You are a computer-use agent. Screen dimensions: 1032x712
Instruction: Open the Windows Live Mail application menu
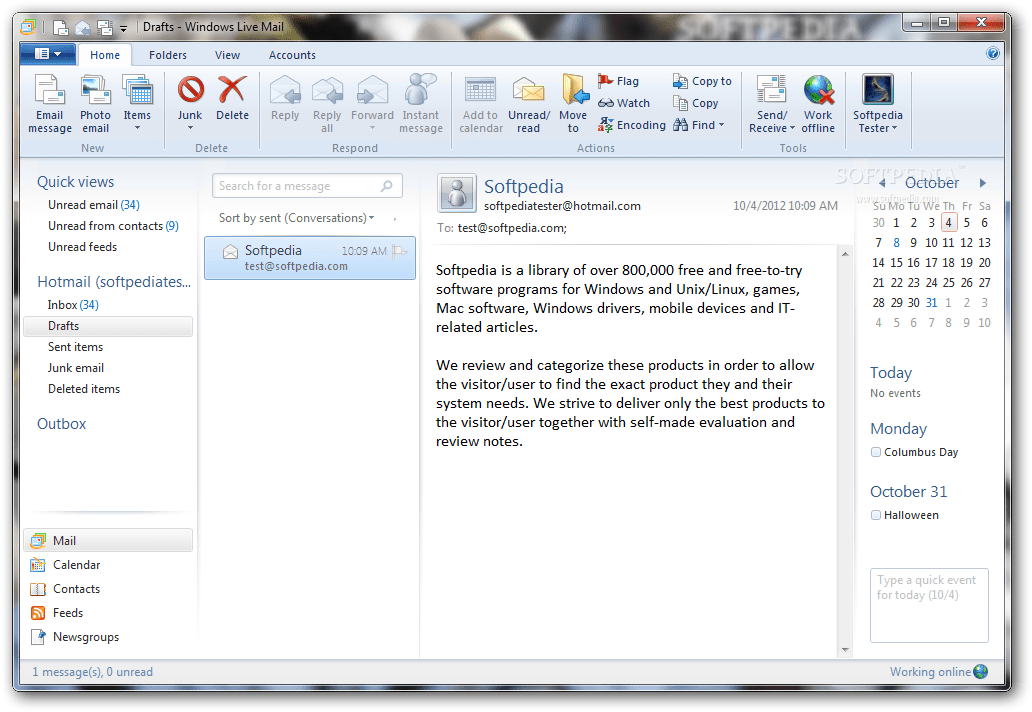click(47, 54)
